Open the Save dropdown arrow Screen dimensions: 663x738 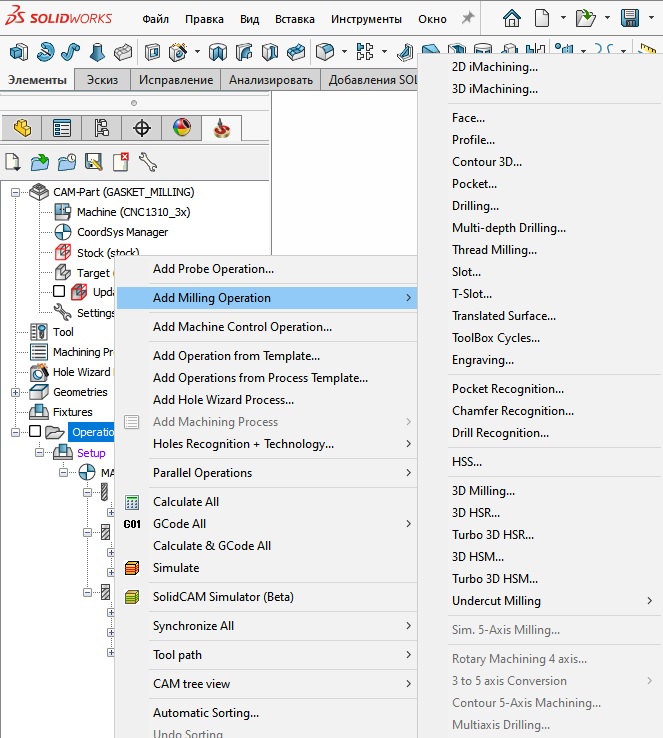tap(651, 18)
